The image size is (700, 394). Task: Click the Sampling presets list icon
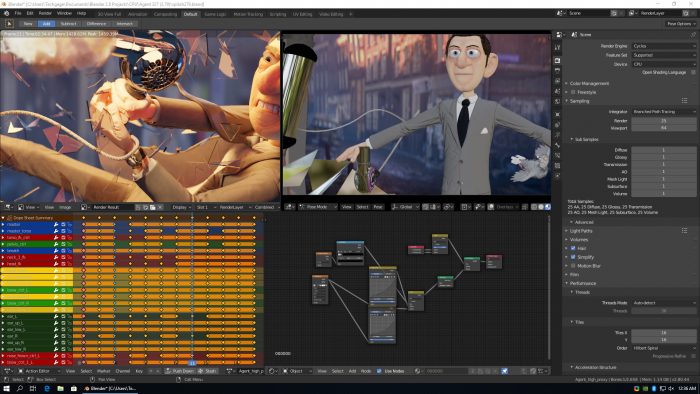coord(684,101)
